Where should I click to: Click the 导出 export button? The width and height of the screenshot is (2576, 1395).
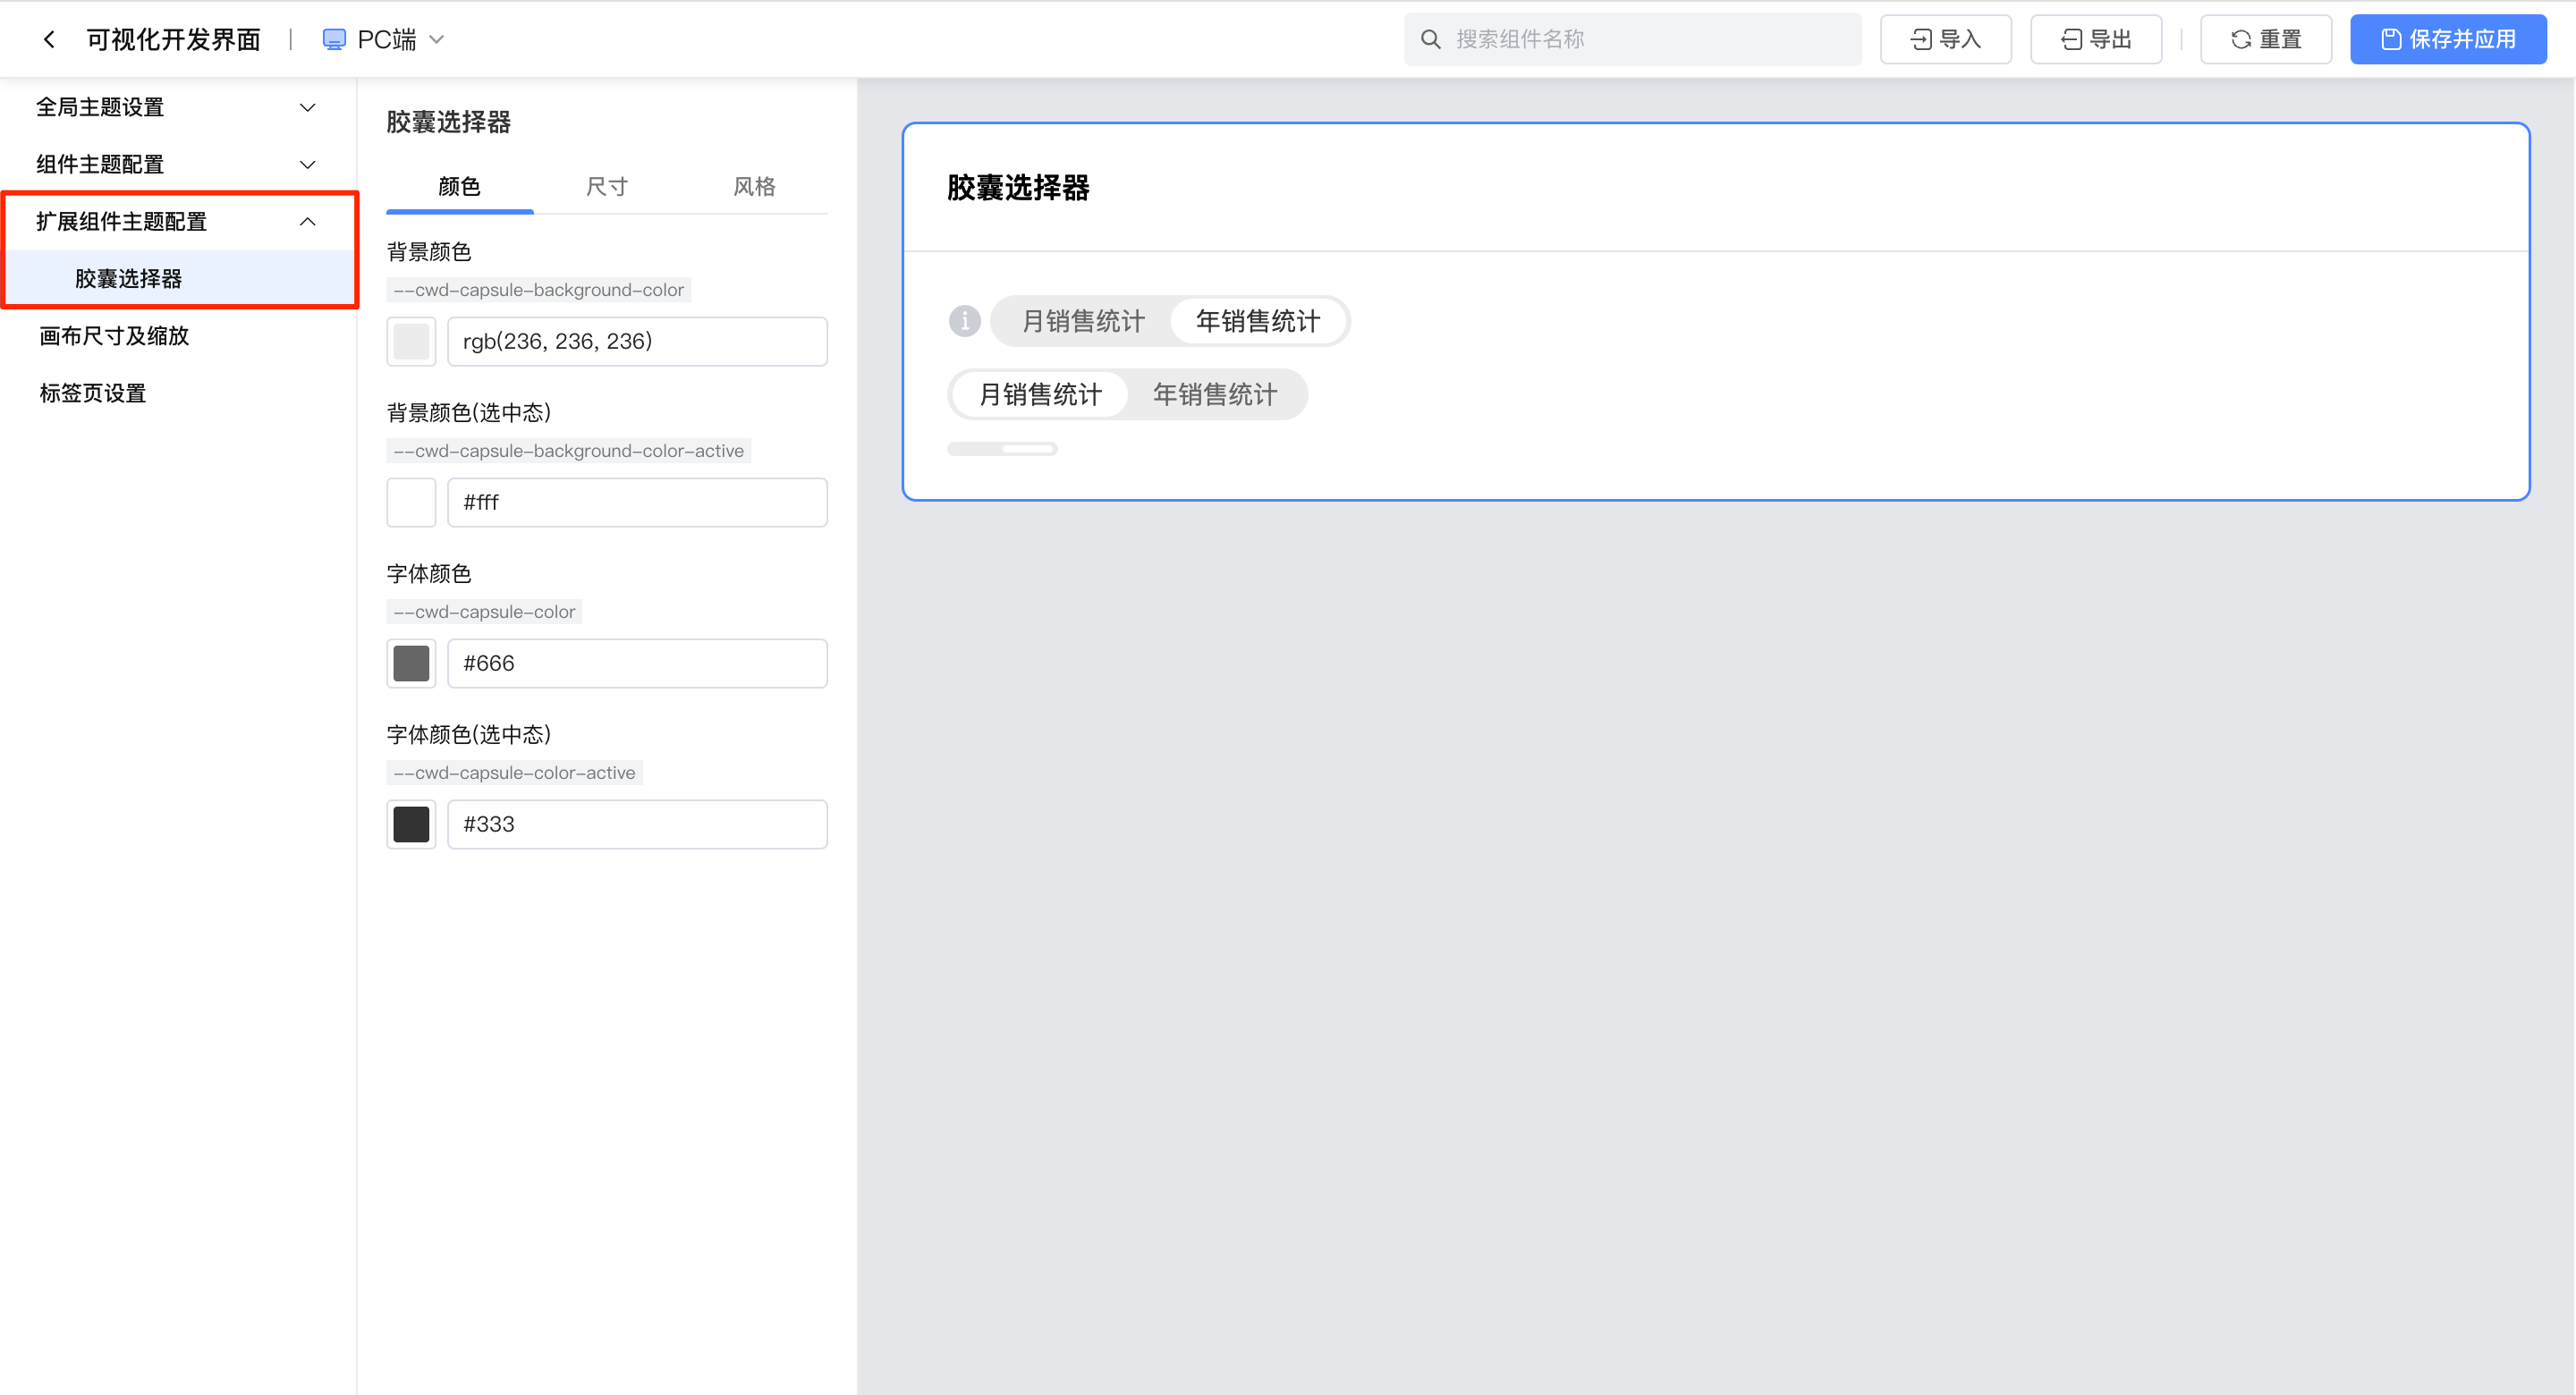[x=2096, y=39]
